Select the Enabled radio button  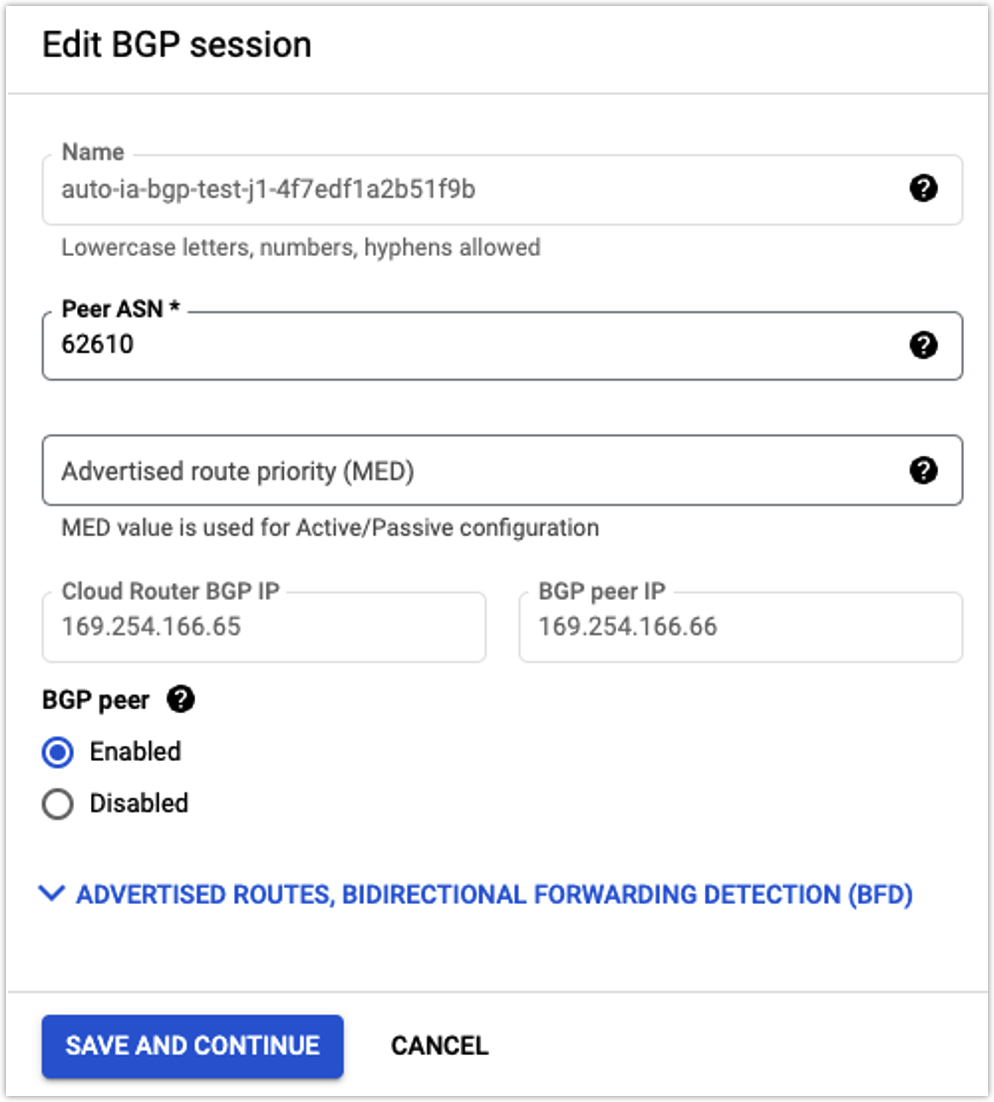point(58,752)
